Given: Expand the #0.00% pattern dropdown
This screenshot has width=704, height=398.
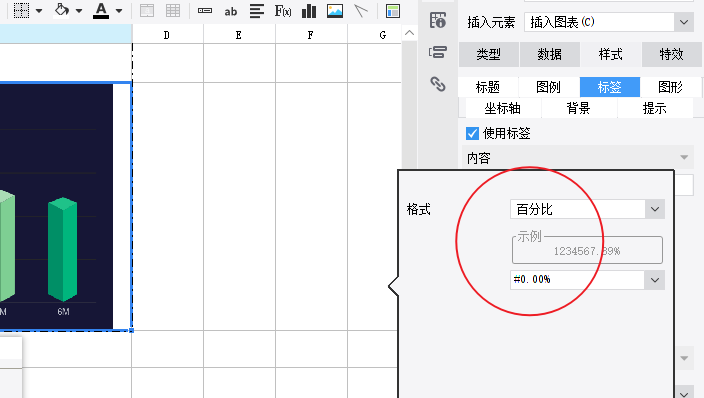Looking at the screenshot, I should tap(655, 280).
